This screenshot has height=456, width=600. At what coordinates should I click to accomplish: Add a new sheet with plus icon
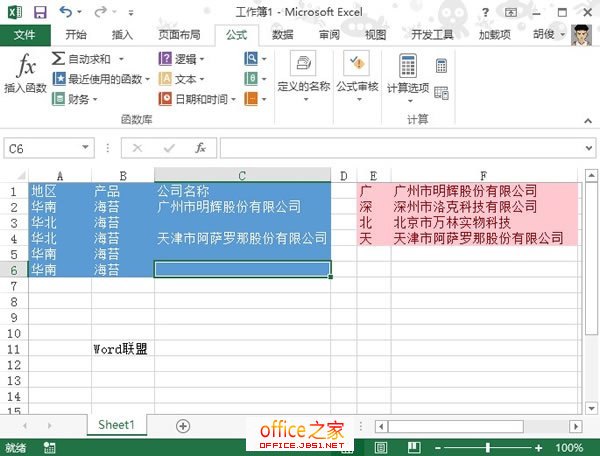click(183, 426)
